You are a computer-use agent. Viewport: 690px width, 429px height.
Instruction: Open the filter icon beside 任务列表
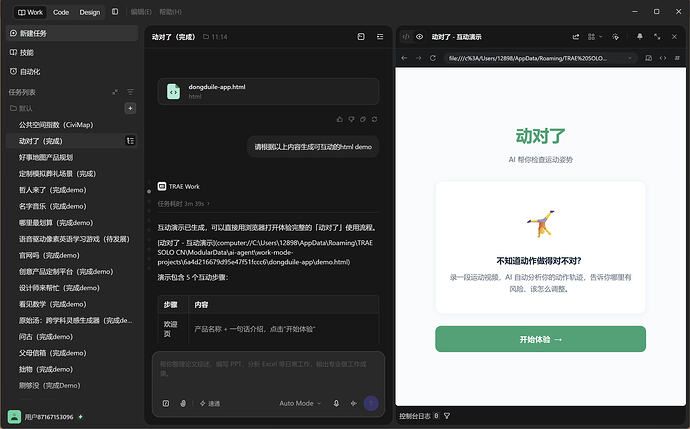coord(130,92)
